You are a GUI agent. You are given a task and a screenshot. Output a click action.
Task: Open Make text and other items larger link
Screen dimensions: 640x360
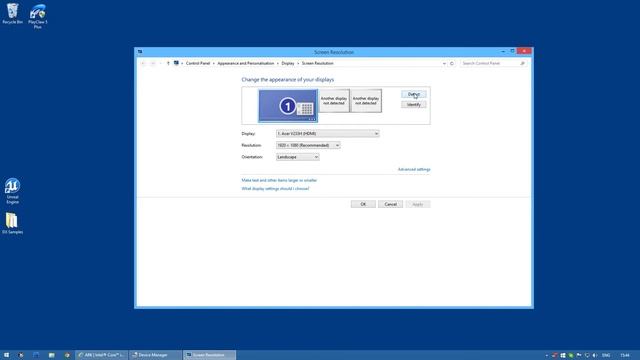(279, 180)
